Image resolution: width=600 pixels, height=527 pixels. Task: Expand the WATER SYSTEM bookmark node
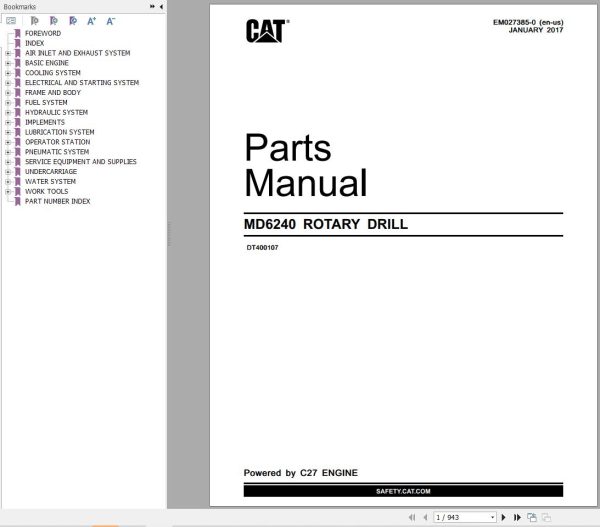point(8,181)
